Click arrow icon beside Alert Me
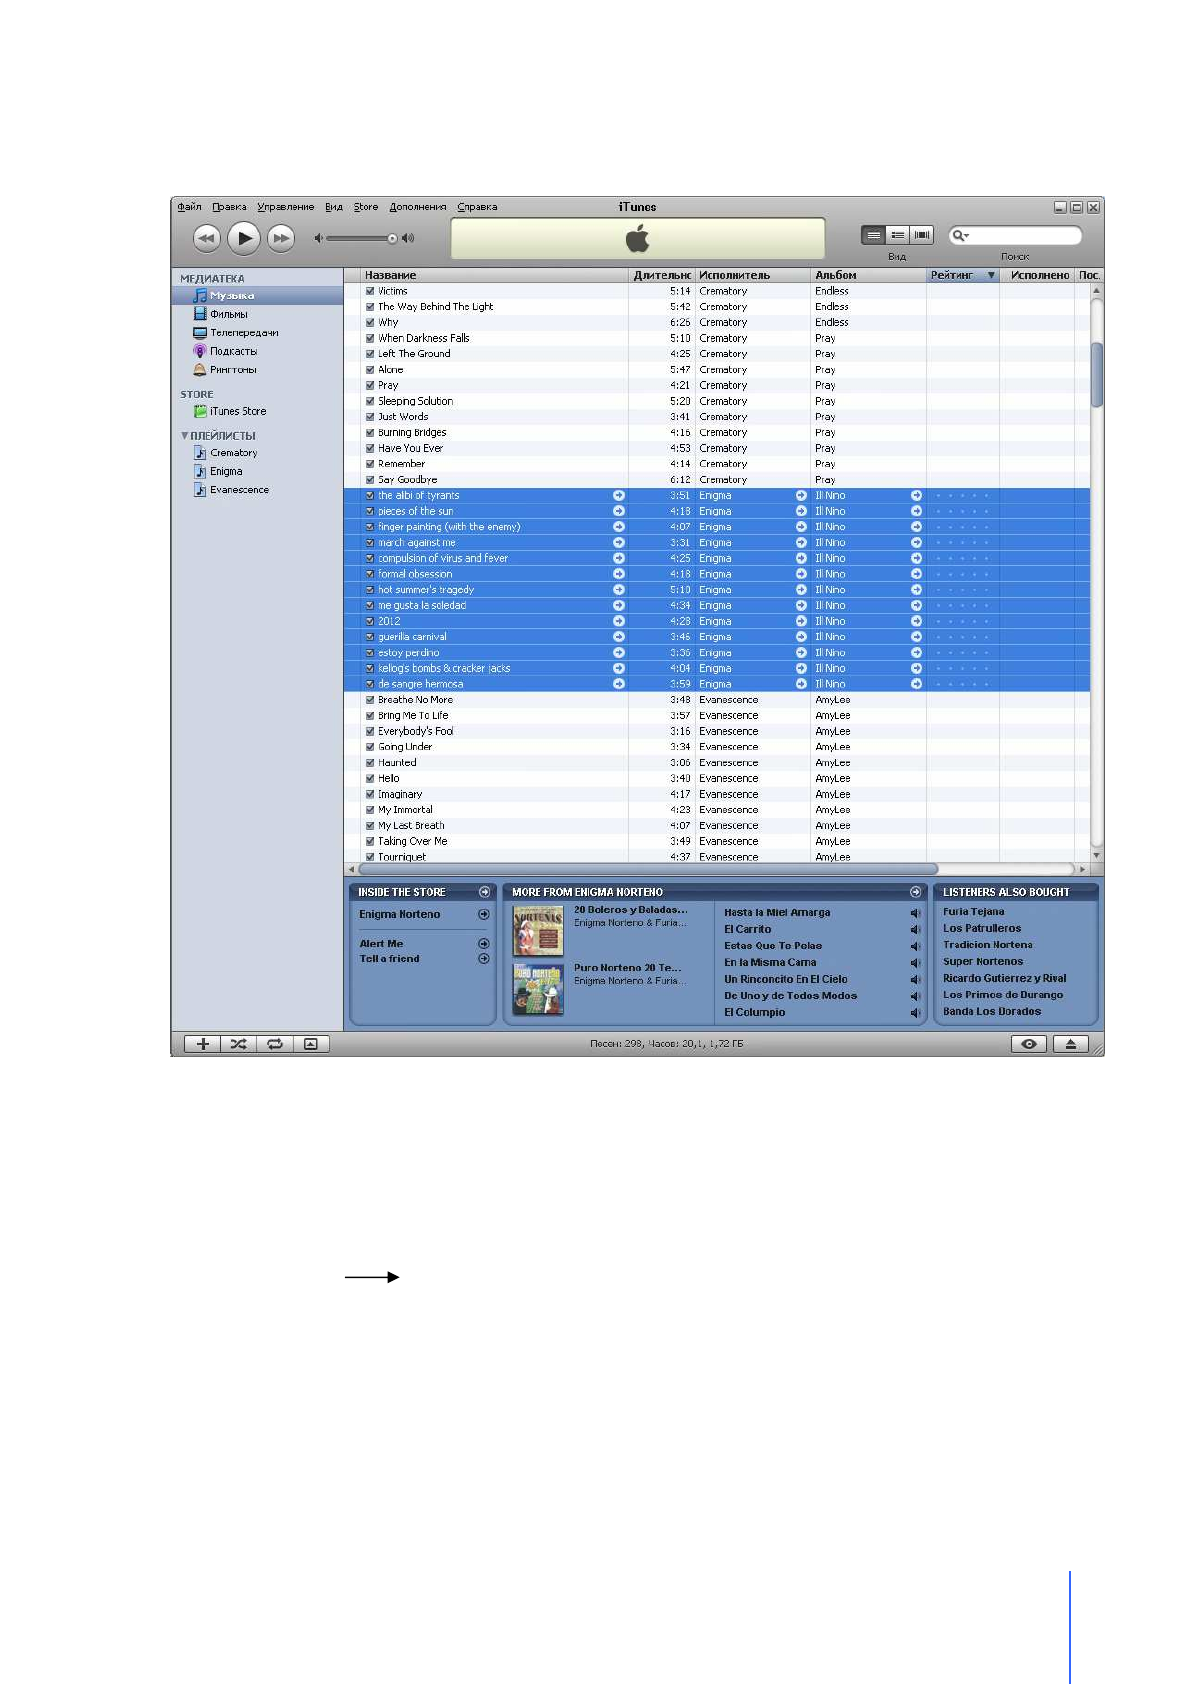Screen dimensions: 1191x1684 [484, 944]
